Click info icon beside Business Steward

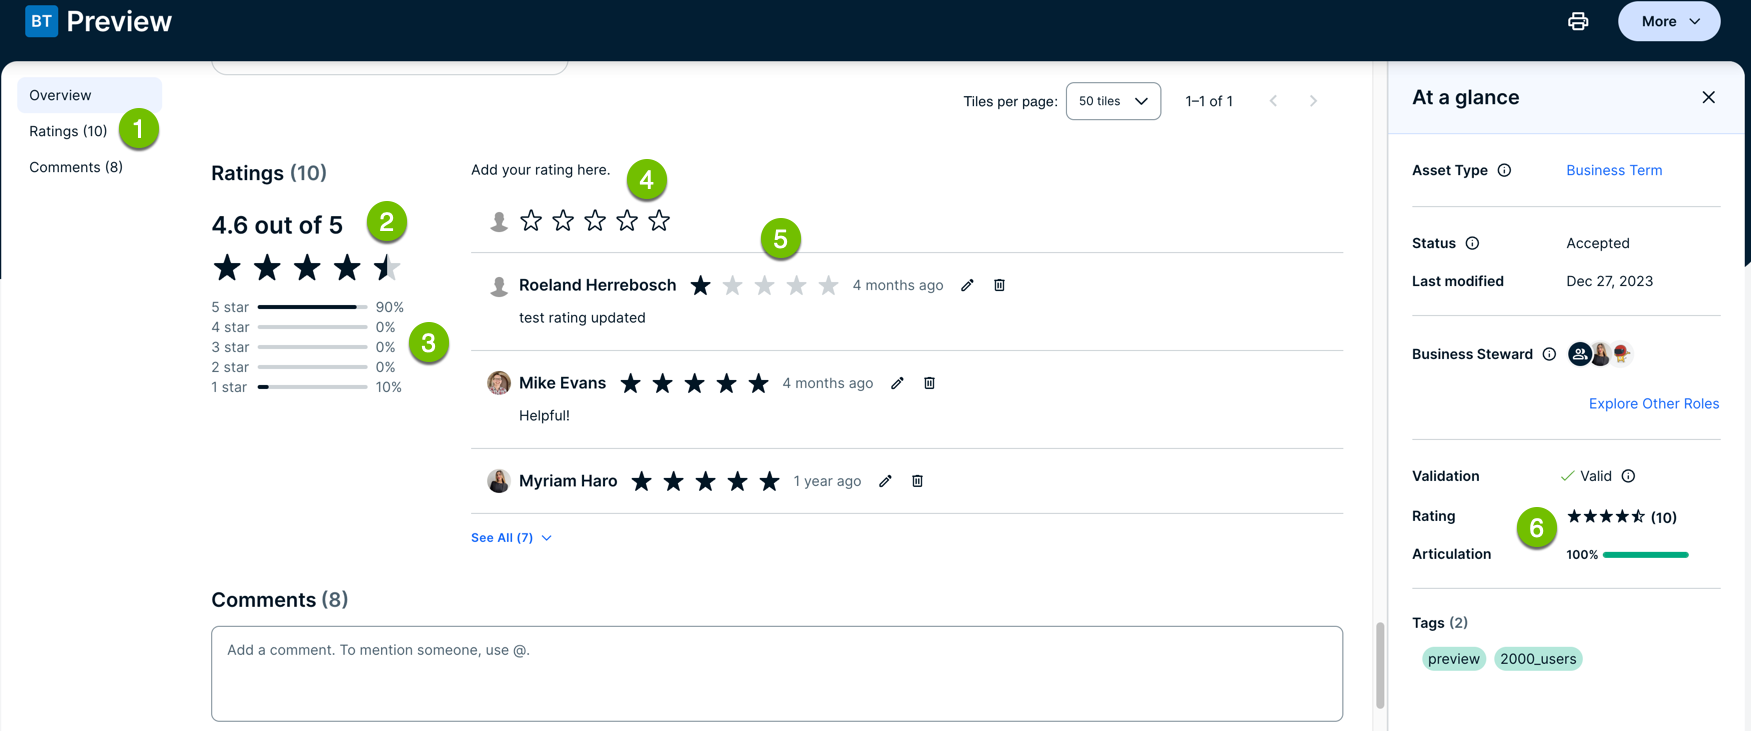(1549, 354)
